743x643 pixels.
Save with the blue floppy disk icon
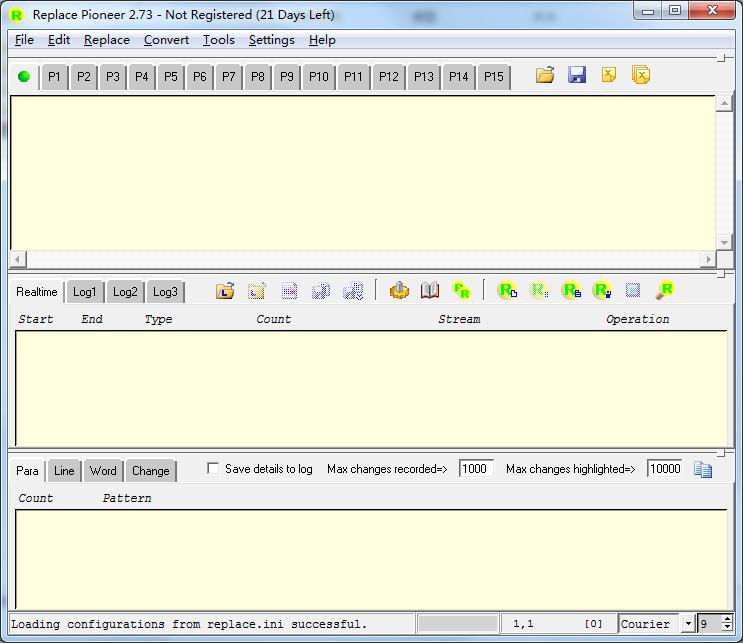[x=577, y=75]
